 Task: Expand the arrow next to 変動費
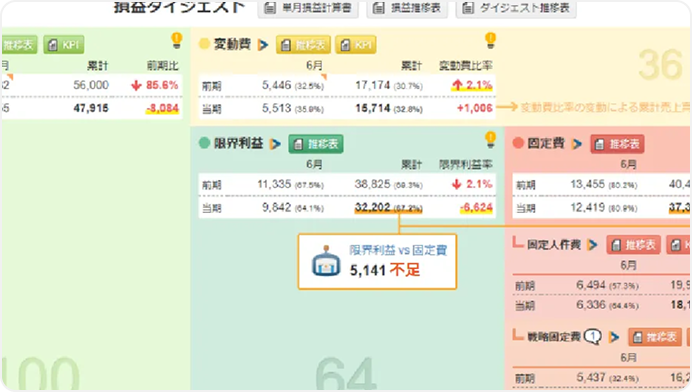click(263, 45)
